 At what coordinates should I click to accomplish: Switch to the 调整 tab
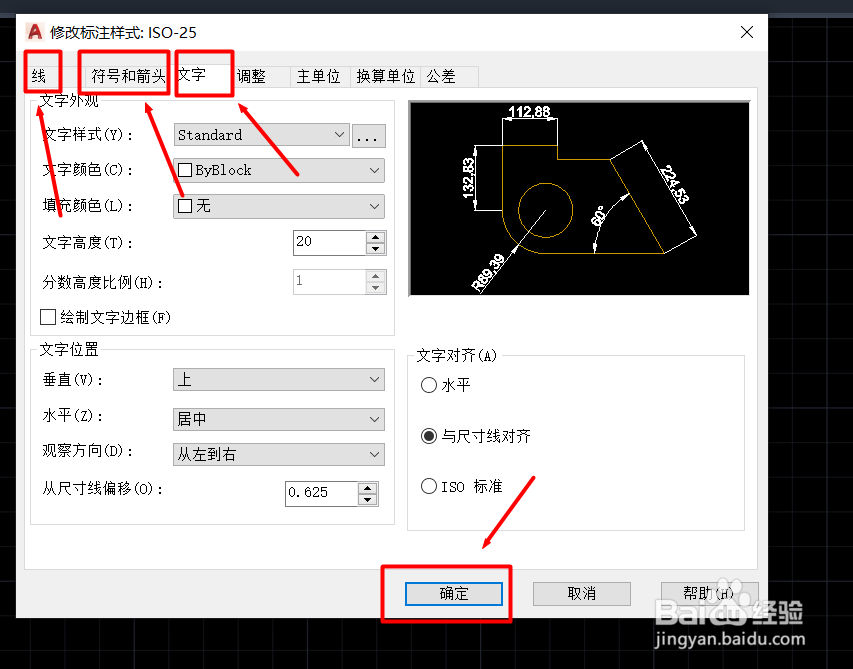(x=254, y=75)
